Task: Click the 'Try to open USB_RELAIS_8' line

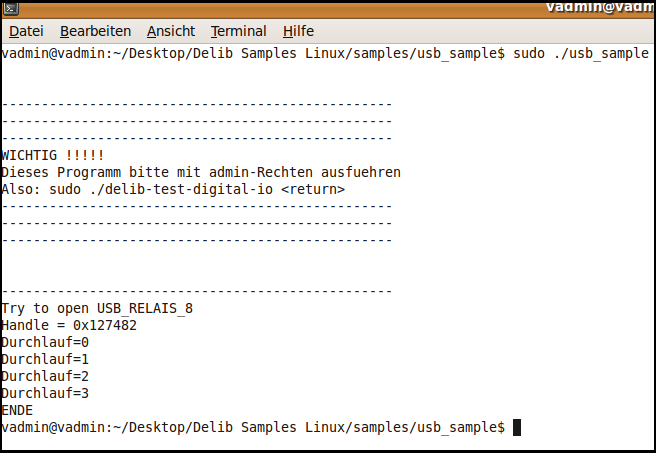Action: pos(97,308)
